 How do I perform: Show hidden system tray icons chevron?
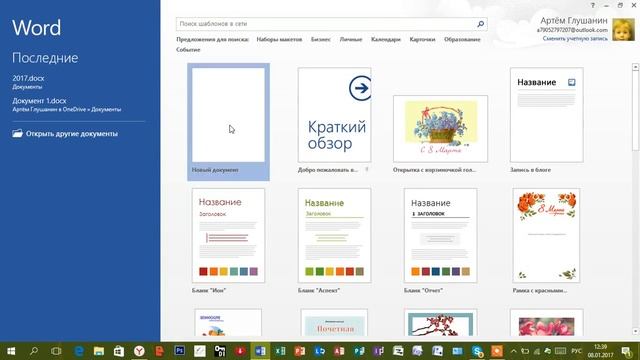514,351
